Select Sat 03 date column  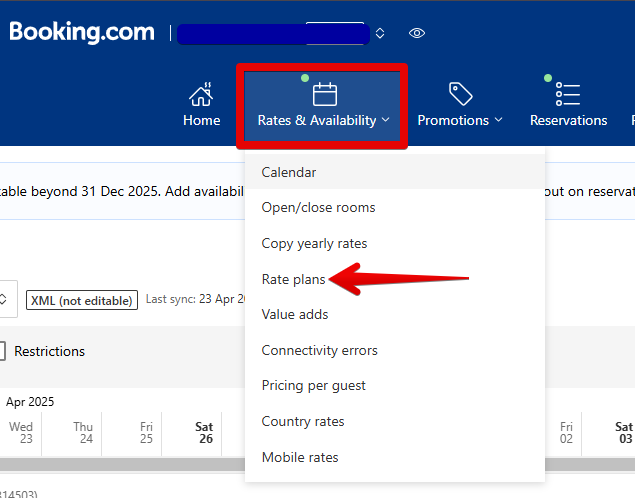[609, 433]
